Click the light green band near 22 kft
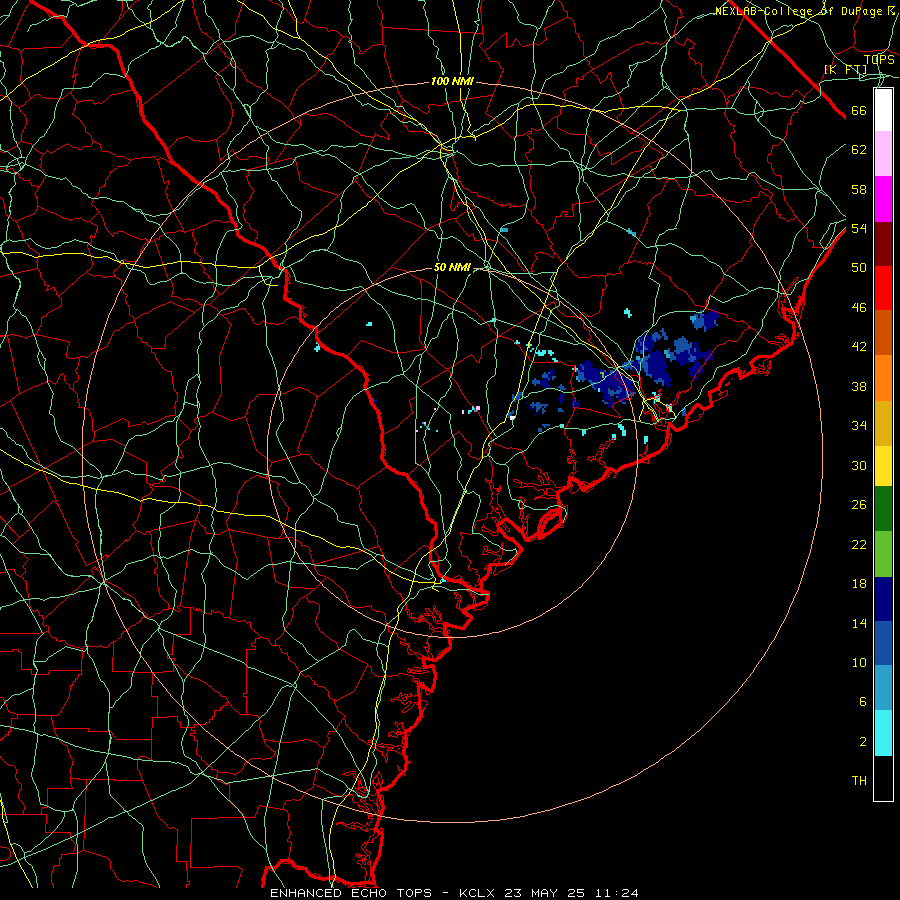The width and height of the screenshot is (900, 900). pyautogui.click(x=883, y=554)
